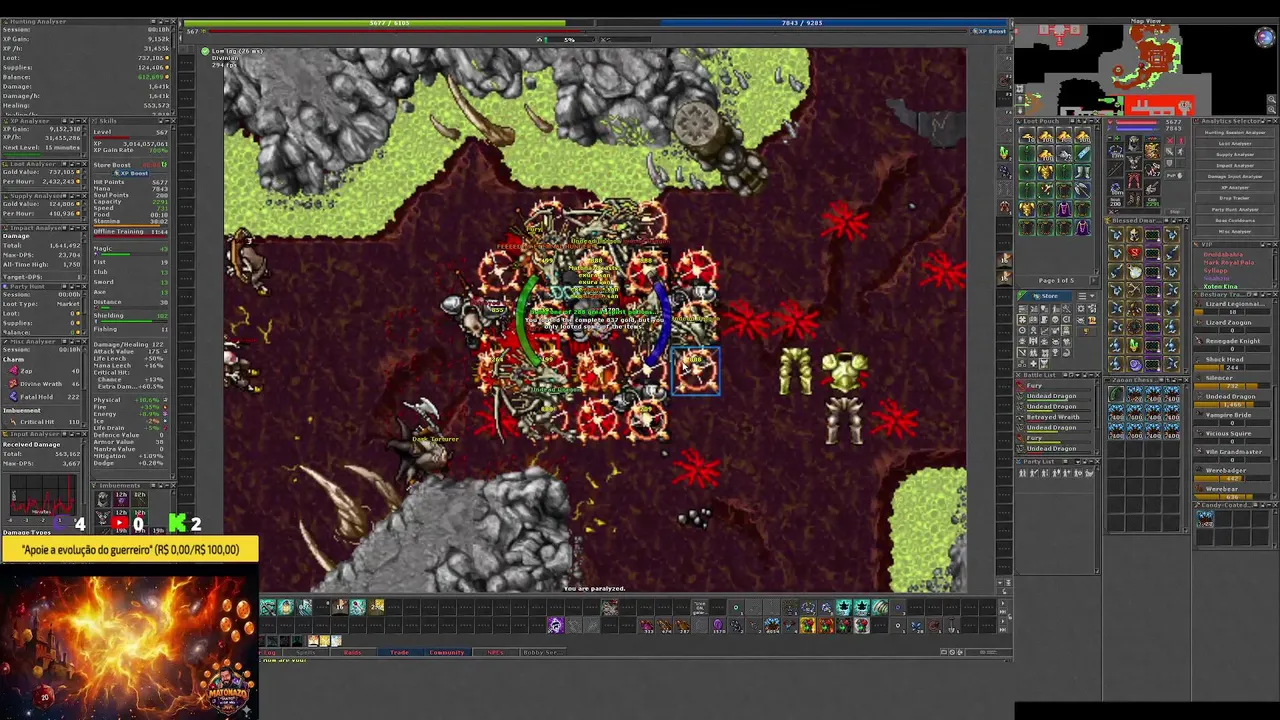This screenshot has width=1280, height=720.
Task: Collapse the Loot Pouch panel
Action: coord(1091,121)
